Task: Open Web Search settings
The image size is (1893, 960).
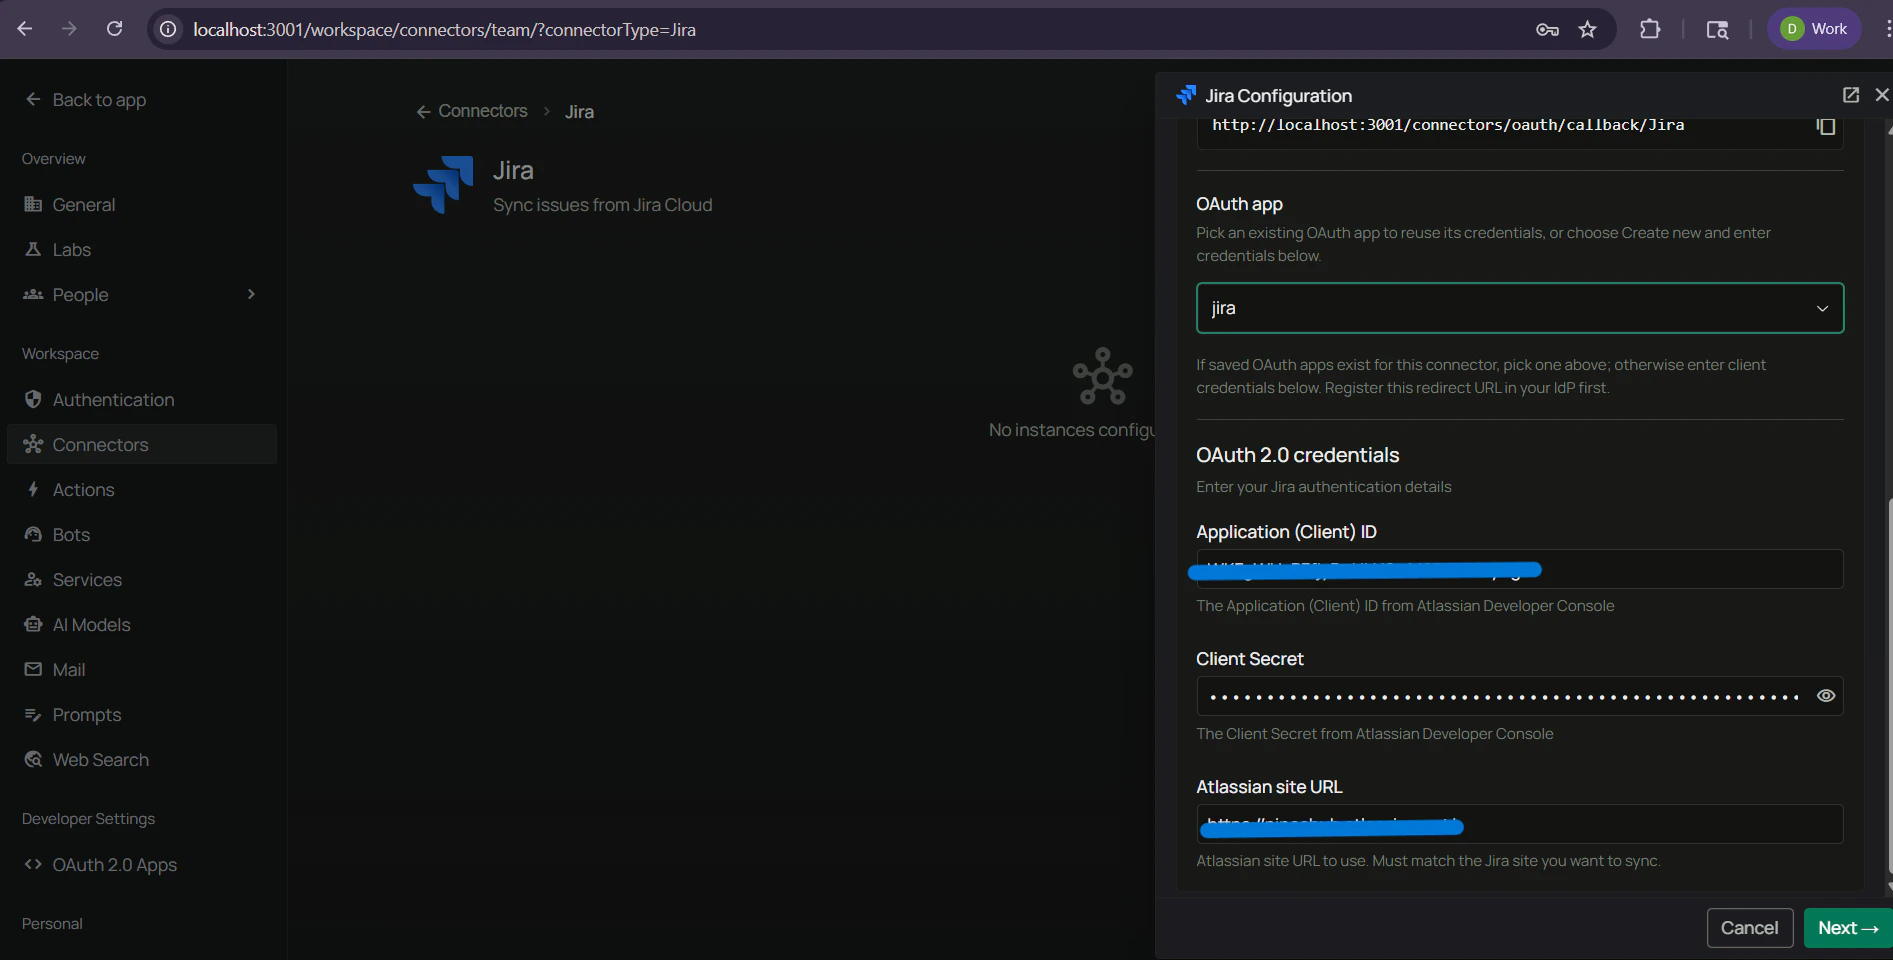Action: 141,759
